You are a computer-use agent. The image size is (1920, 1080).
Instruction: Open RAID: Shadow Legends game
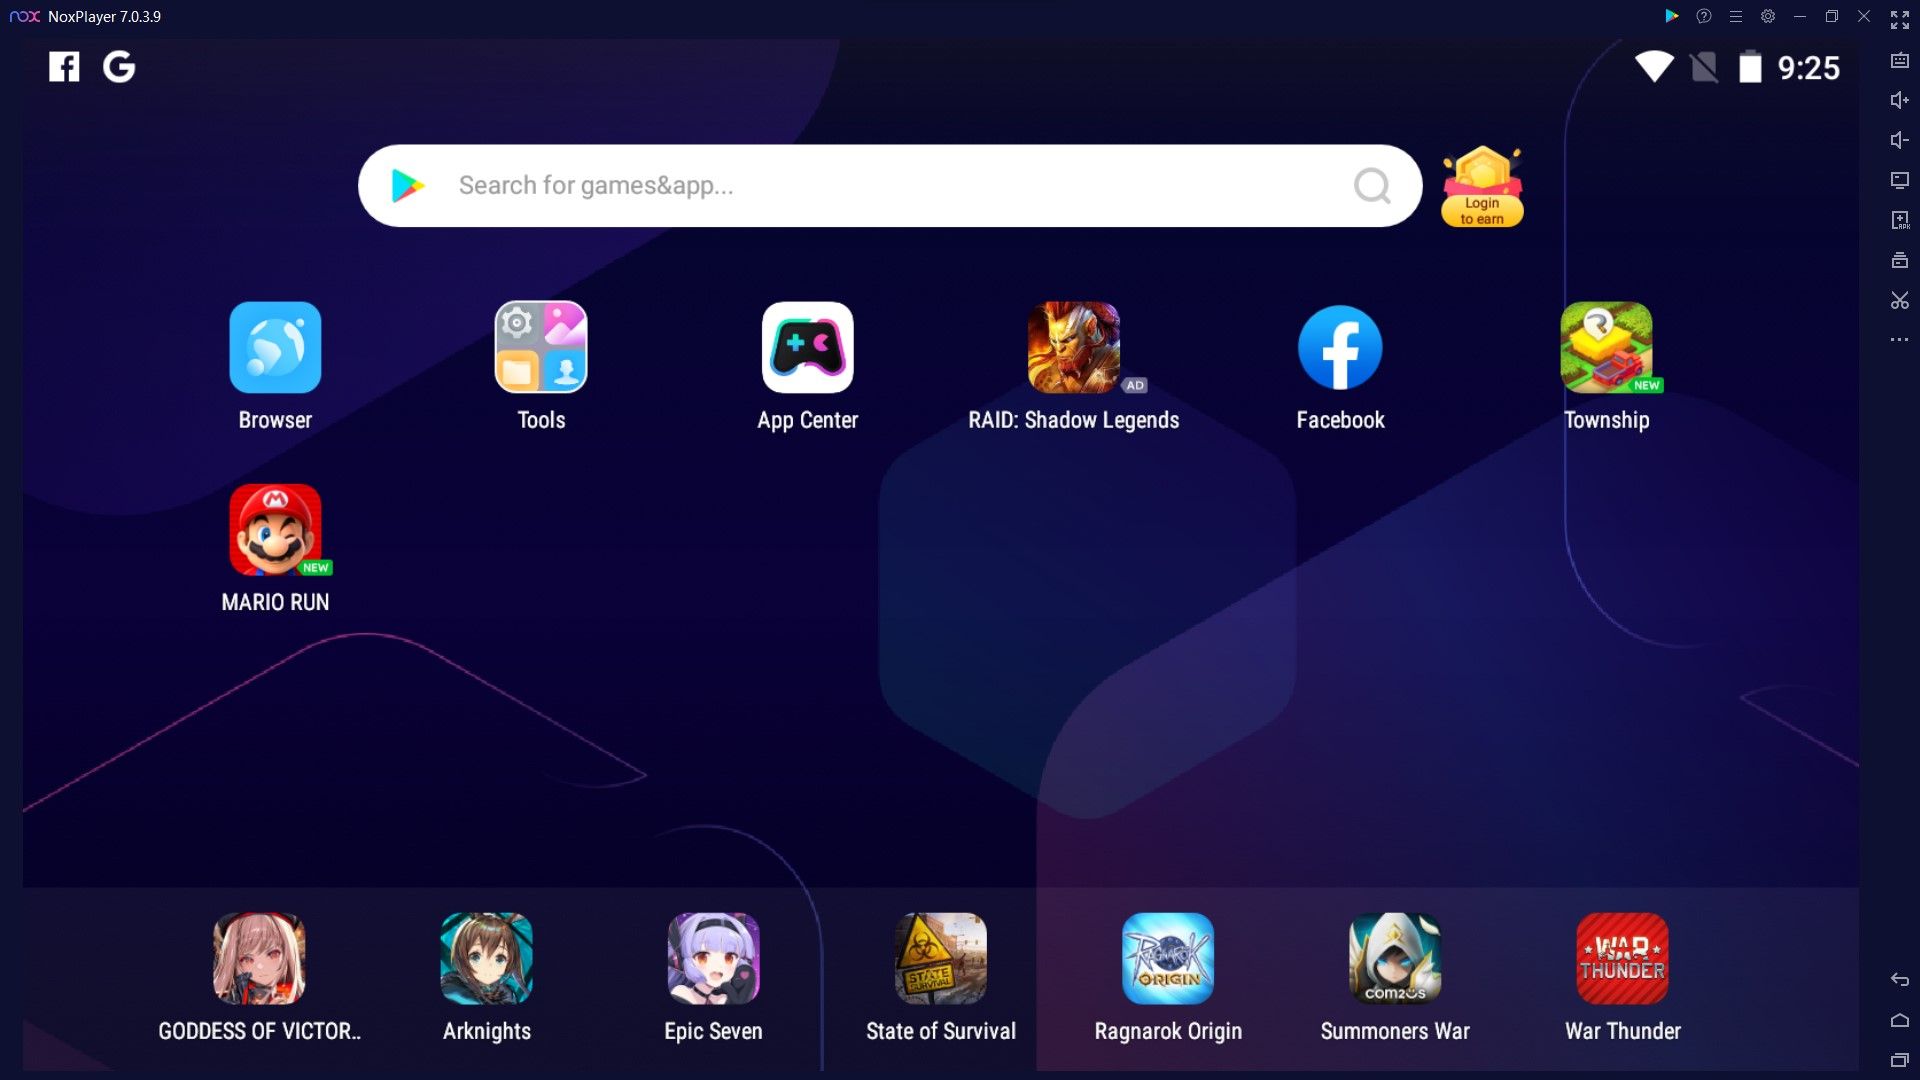tap(1072, 347)
